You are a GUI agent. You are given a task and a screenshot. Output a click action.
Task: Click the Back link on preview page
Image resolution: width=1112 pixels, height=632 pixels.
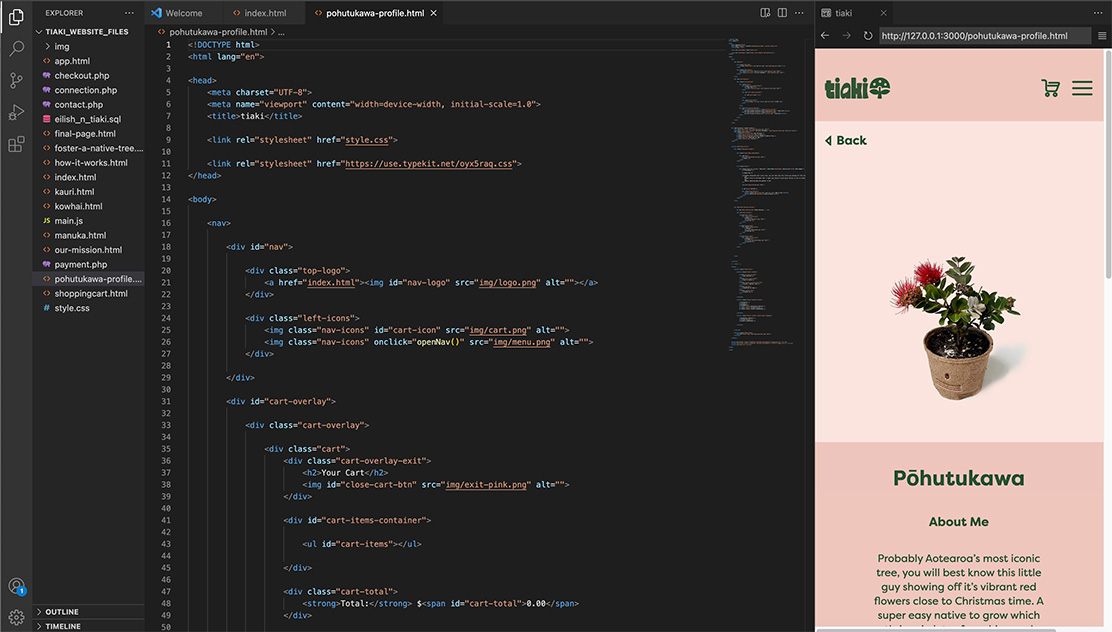846,140
